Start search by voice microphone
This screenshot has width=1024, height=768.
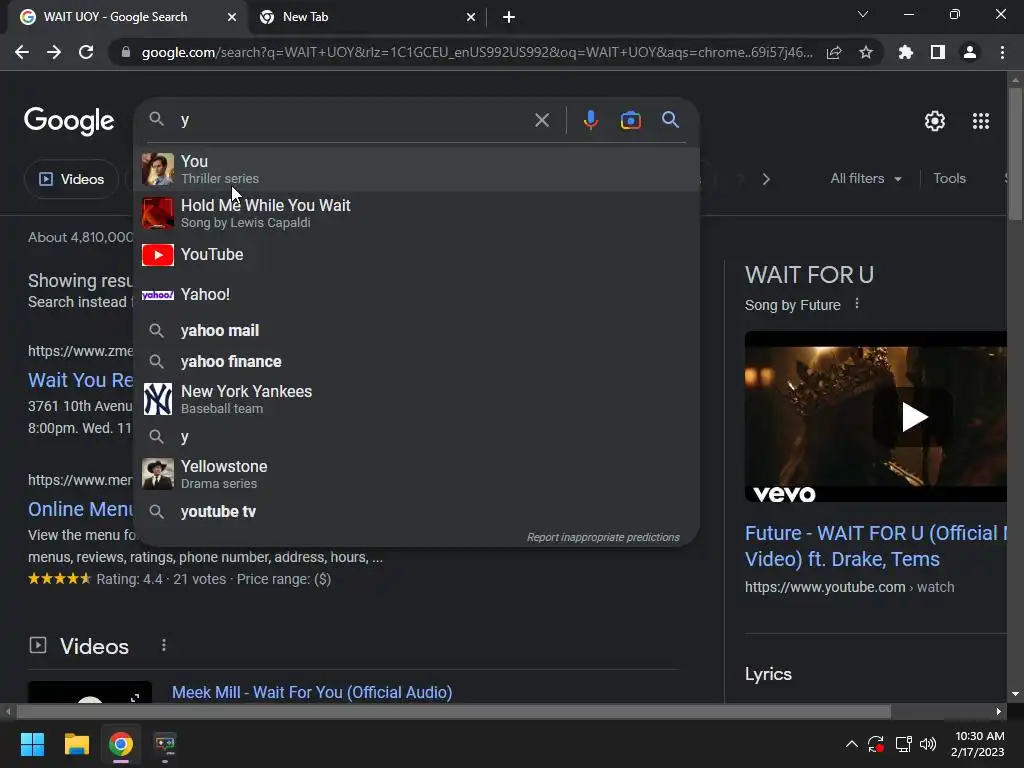[590, 120]
